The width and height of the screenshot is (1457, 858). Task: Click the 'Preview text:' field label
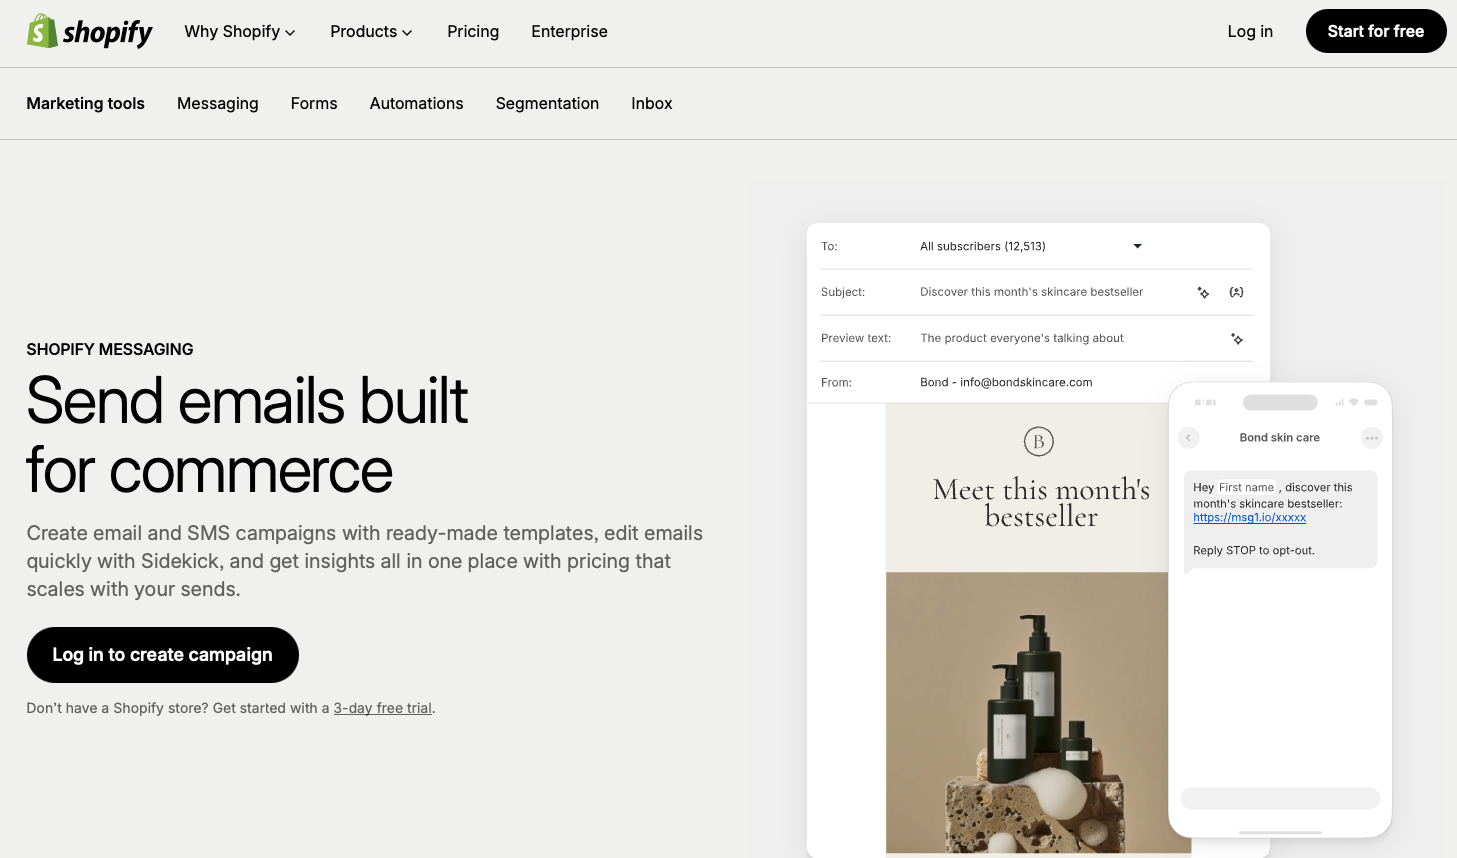pos(856,338)
